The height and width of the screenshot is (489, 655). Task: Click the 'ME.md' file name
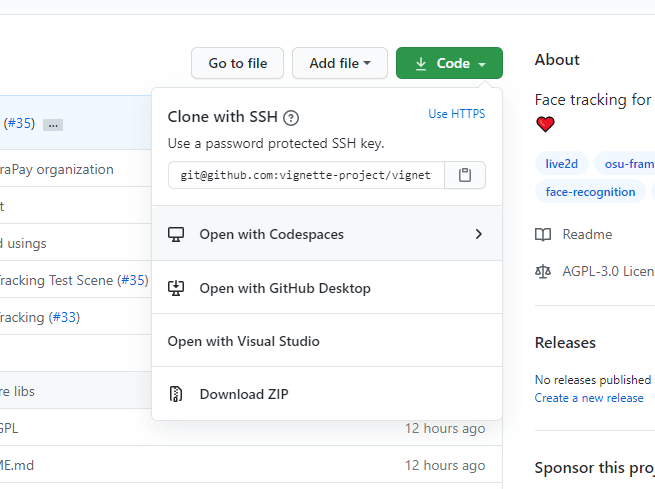(17, 465)
